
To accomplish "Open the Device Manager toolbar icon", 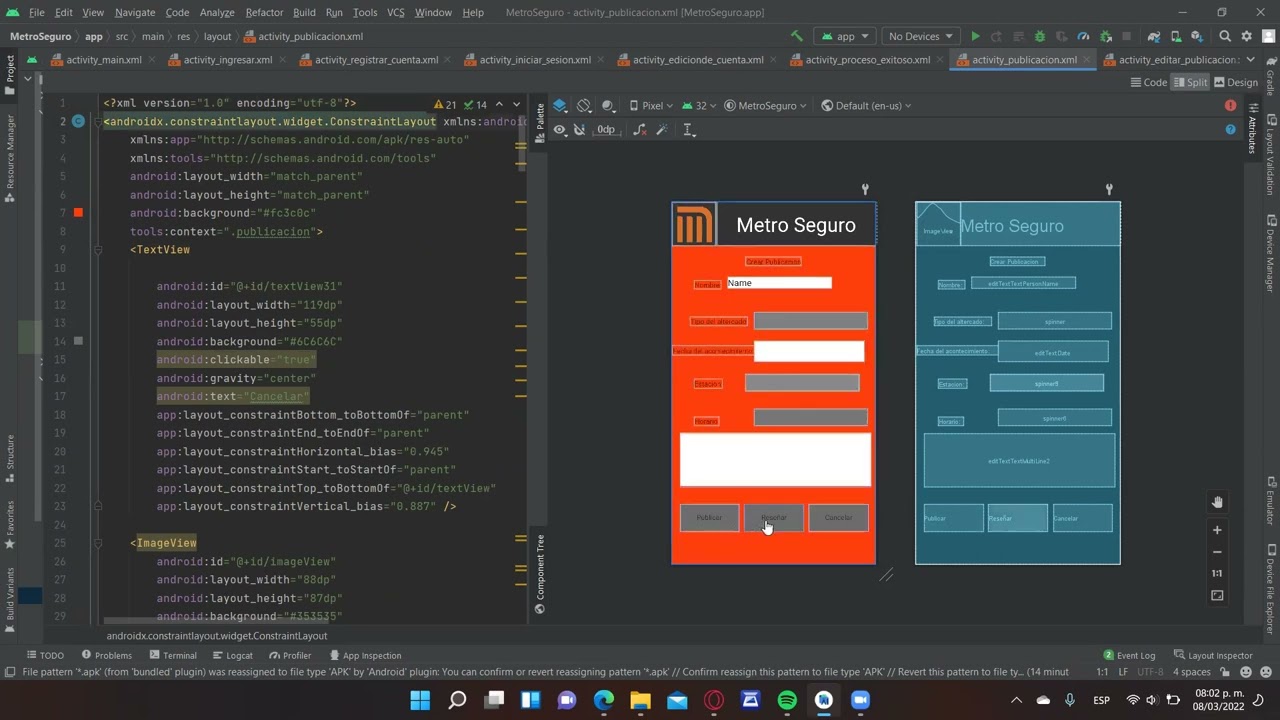I will (1176, 36).
